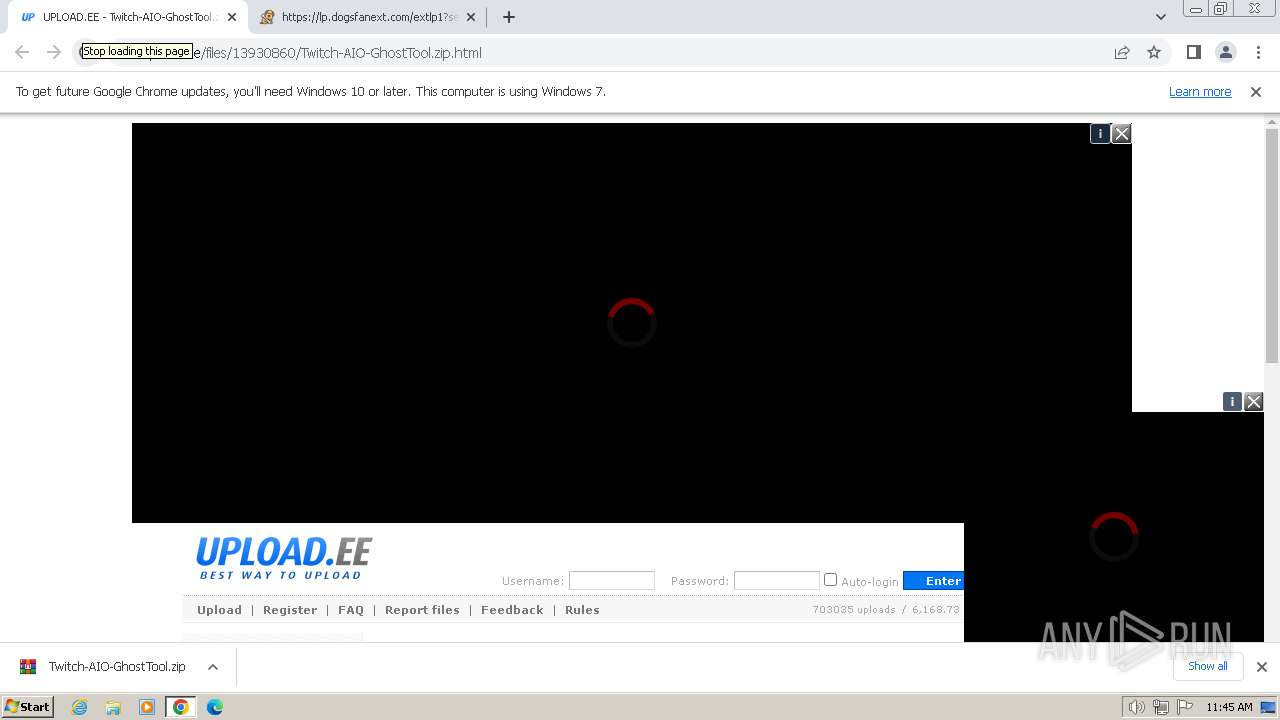Select the Chrome taskbar icon

[181, 707]
